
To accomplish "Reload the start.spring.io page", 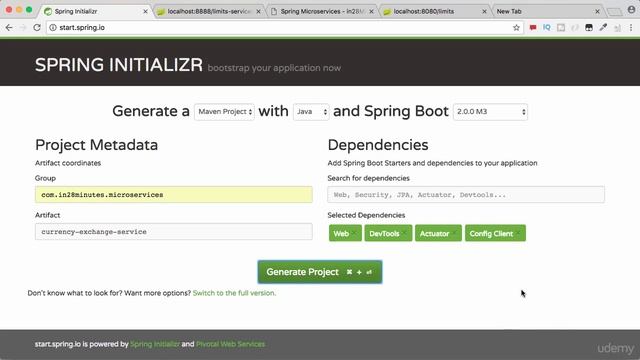I will 37,27.
